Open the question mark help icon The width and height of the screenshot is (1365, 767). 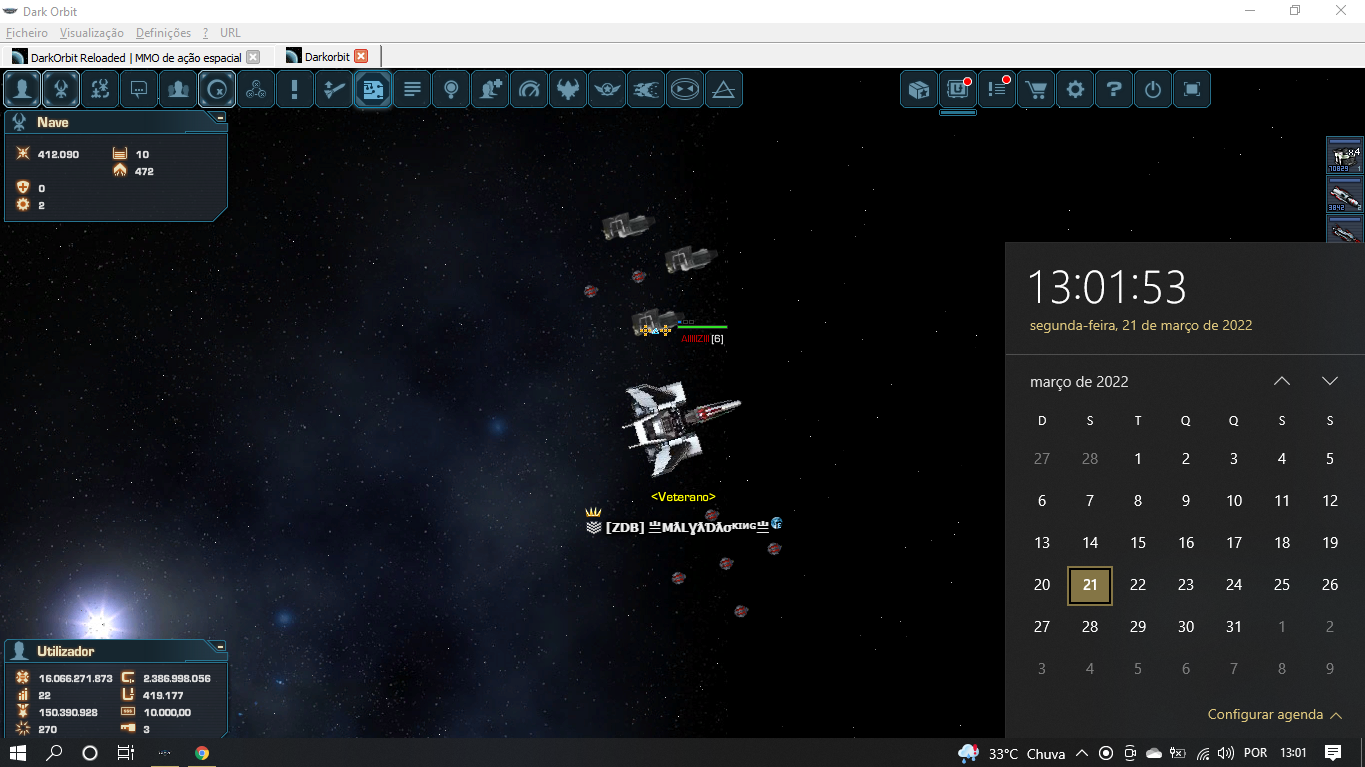[x=1114, y=89]
